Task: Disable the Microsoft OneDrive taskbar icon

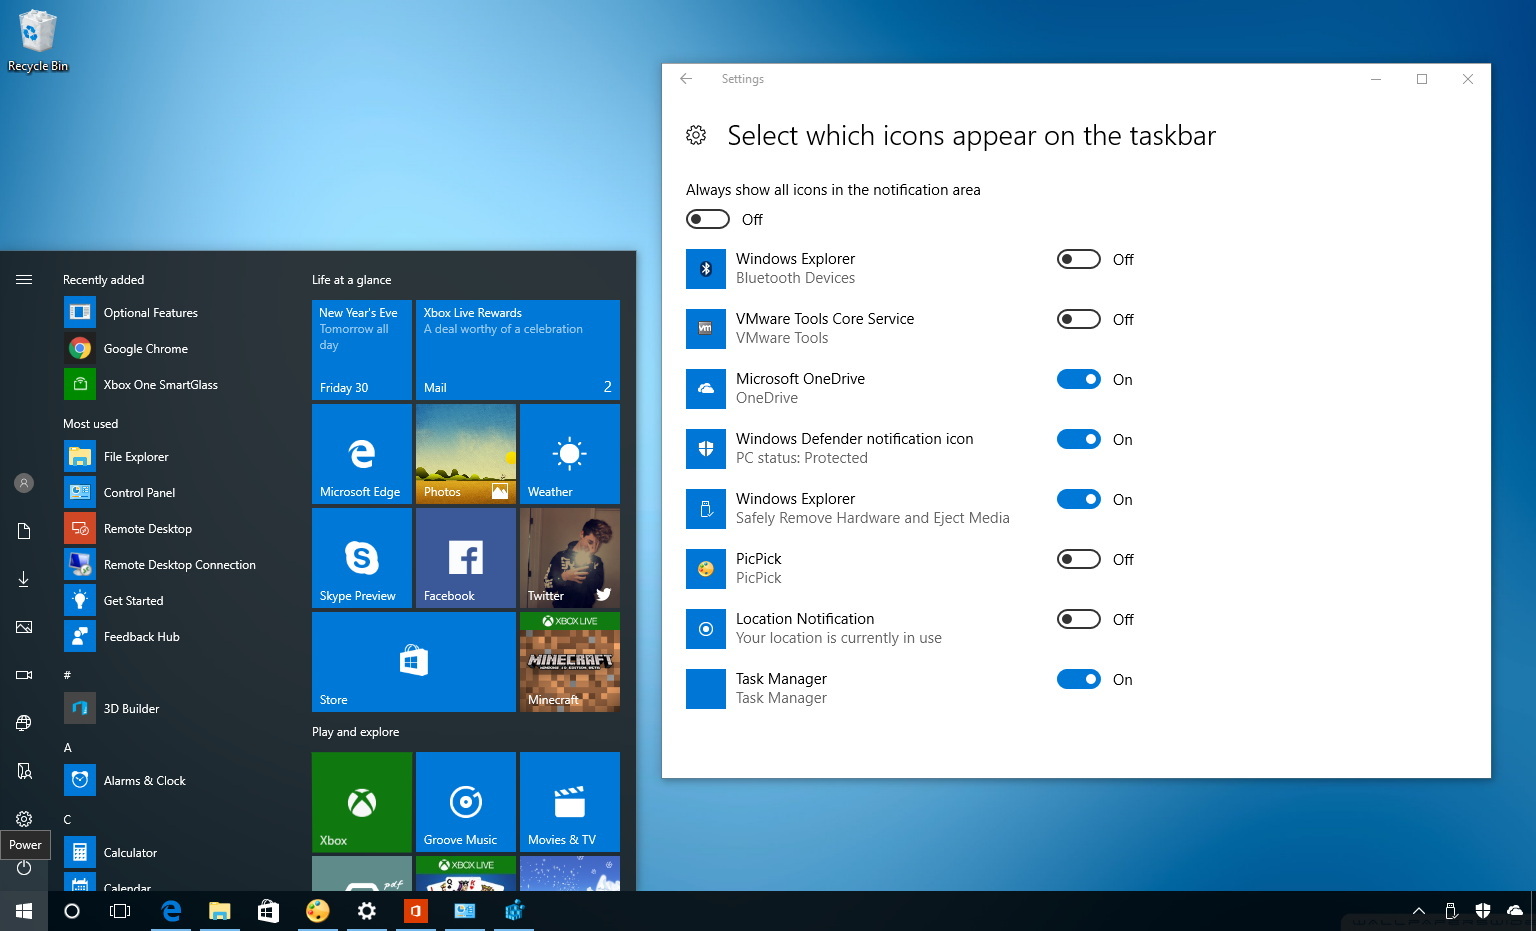Action: pyautogui.click(x=1078, y=379)
